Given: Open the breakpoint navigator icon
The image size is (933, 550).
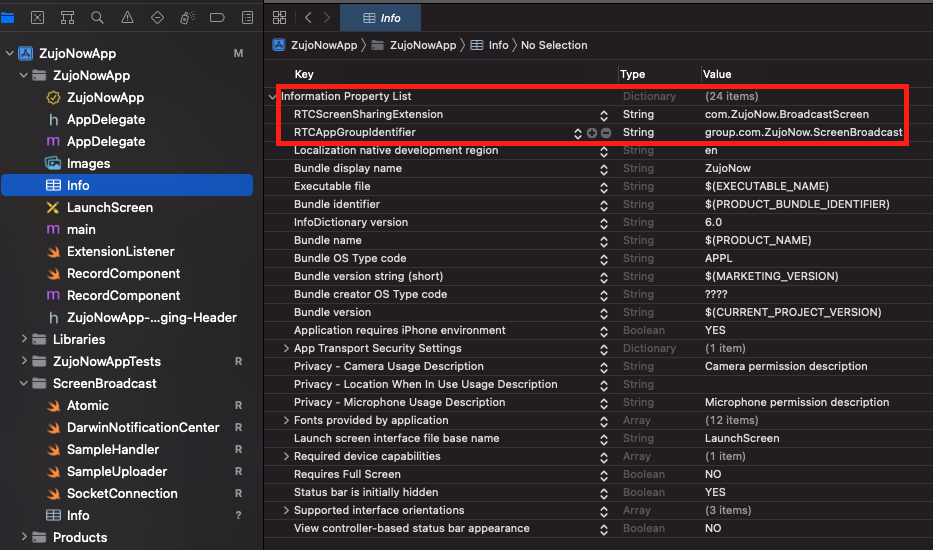Looking at the screenshot, I should tap(217, 18).
